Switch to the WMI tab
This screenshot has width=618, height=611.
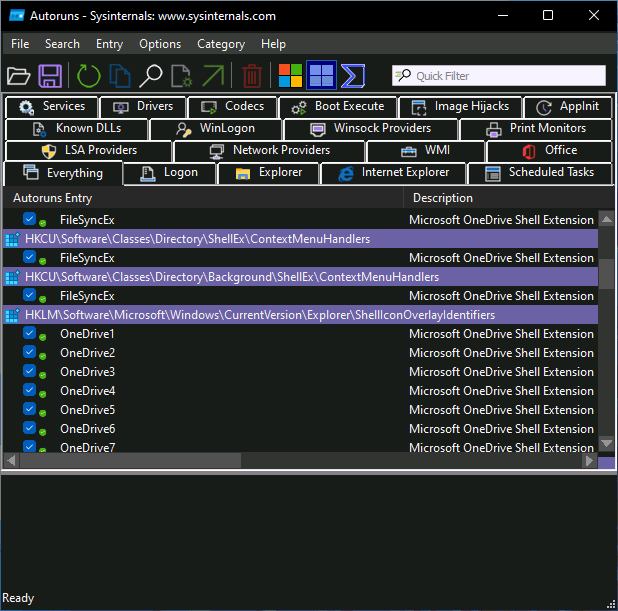425,151
